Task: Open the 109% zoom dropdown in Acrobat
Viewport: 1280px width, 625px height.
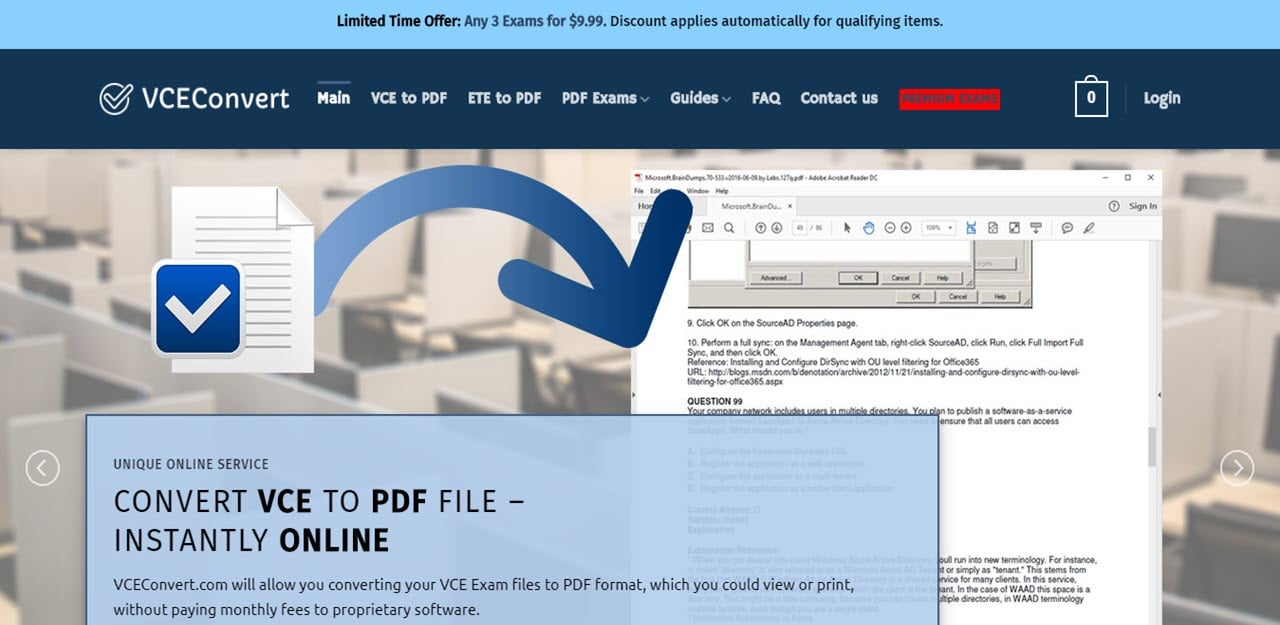Action: (x=939, y=228)
